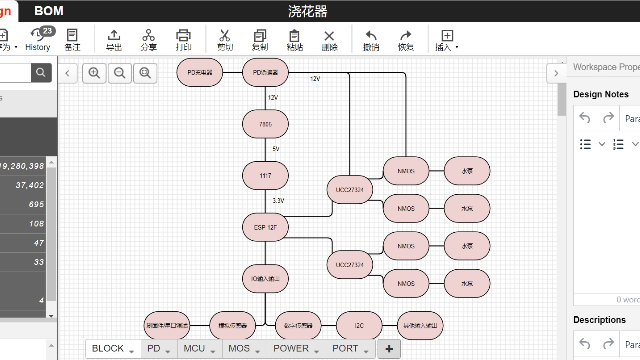Click the ESP 12F block
This screenshot has height=360, width=640.
(x=265, y=227)
